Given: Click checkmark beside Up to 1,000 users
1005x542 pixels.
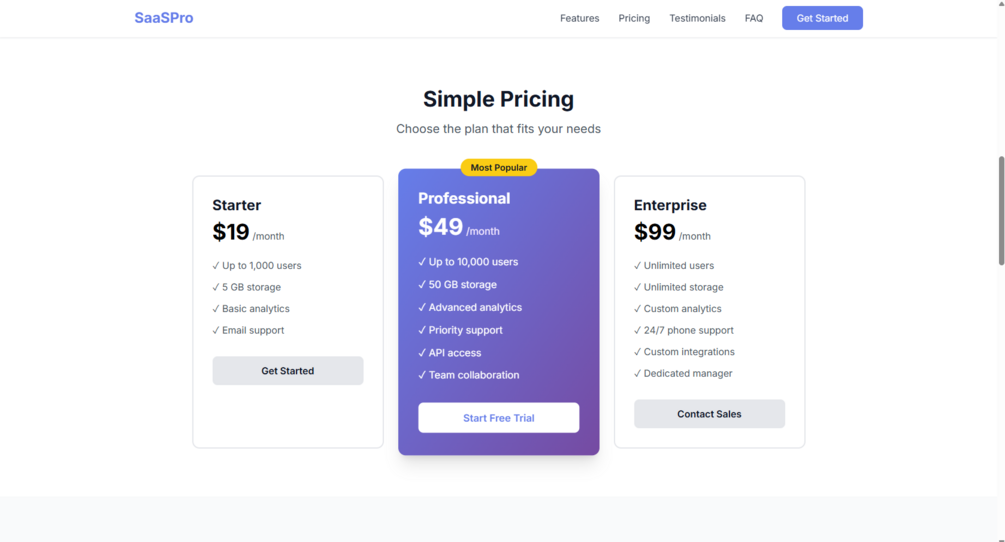Looking at the screenshot, I should point(215,265).
